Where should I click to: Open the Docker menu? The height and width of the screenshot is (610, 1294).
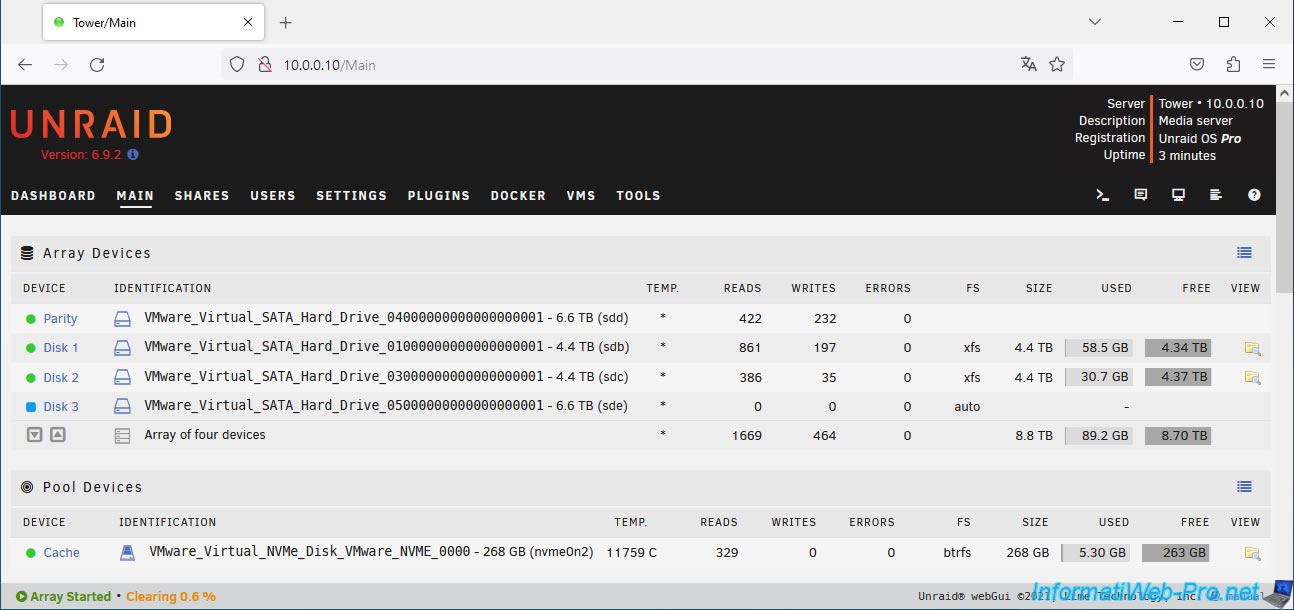518,196
